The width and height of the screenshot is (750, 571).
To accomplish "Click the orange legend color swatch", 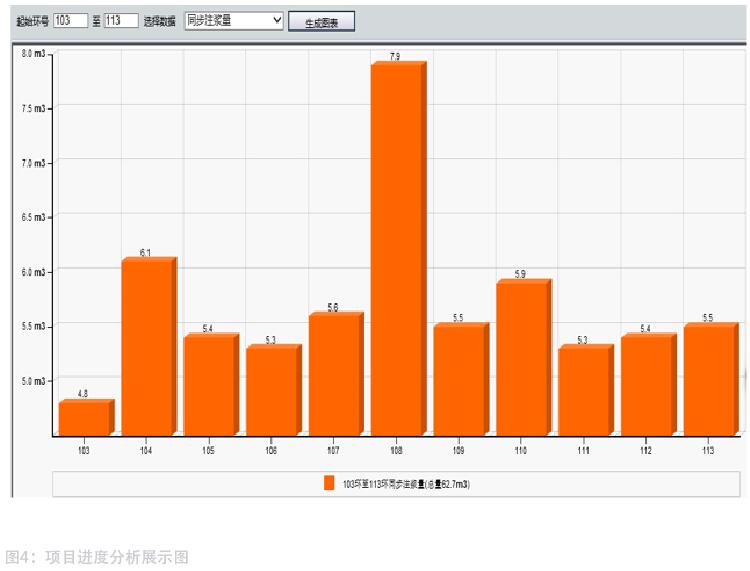I will point(329,483).
